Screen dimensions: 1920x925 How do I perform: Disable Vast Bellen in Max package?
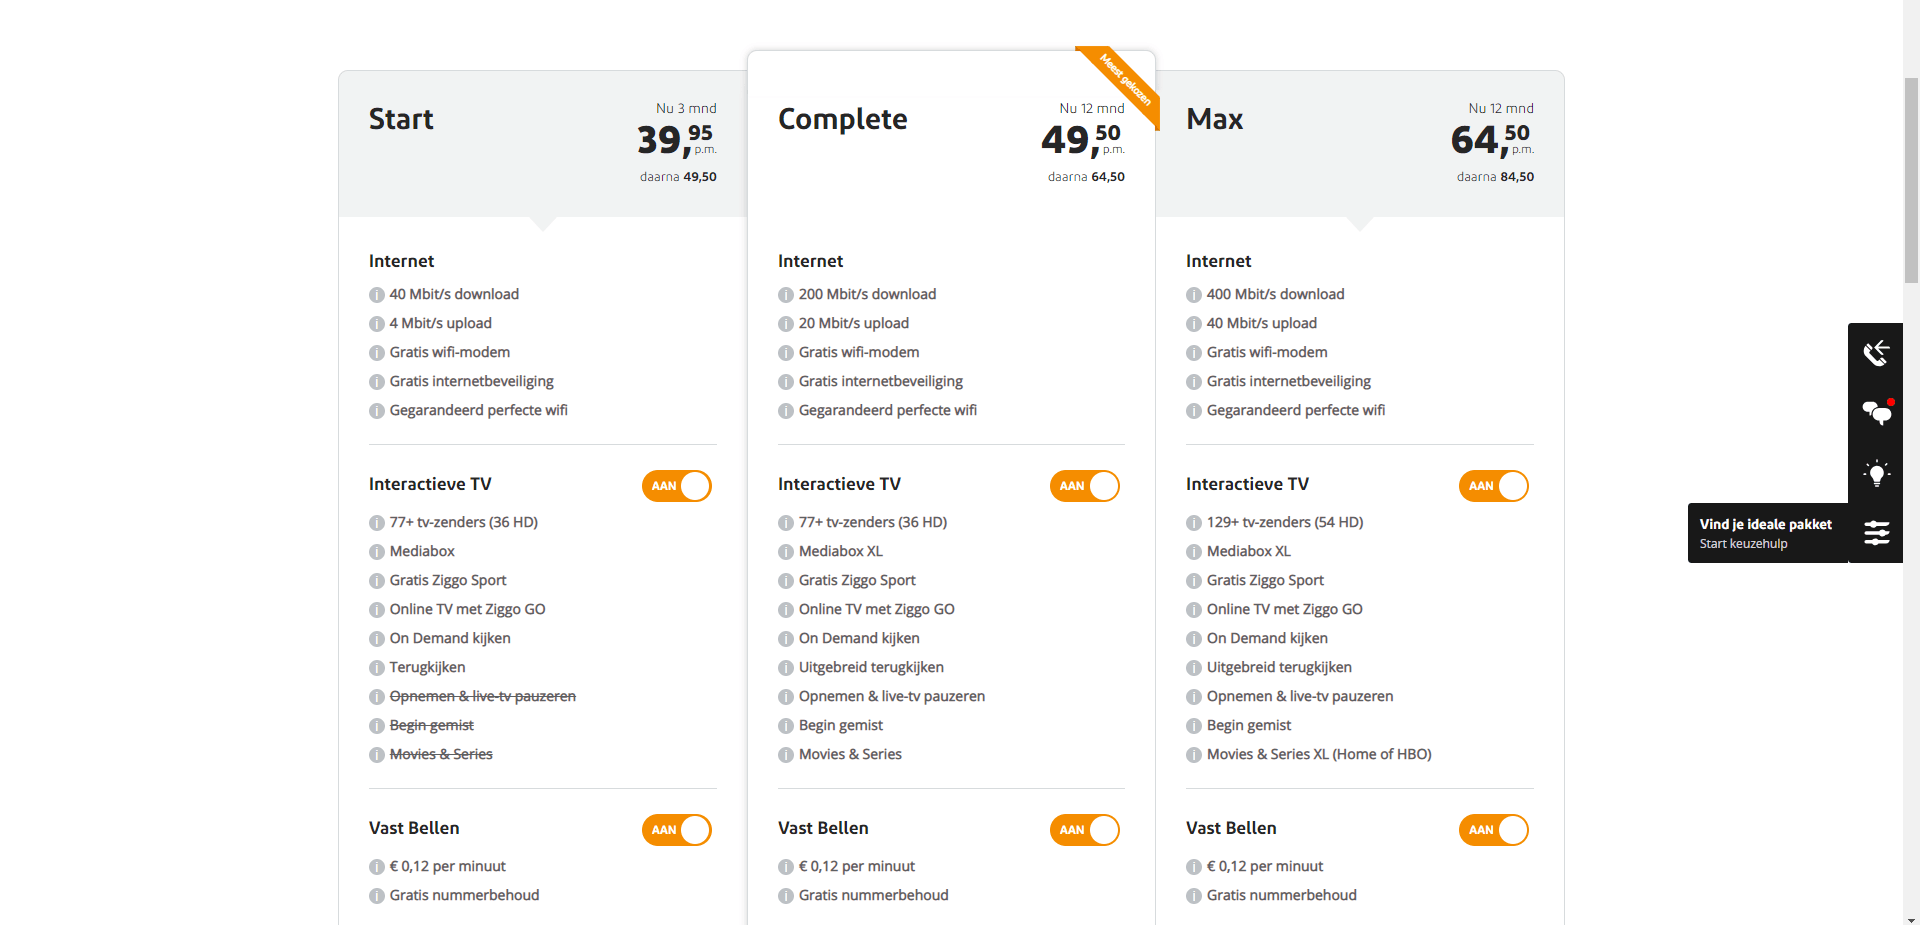tap(1494, 830)
